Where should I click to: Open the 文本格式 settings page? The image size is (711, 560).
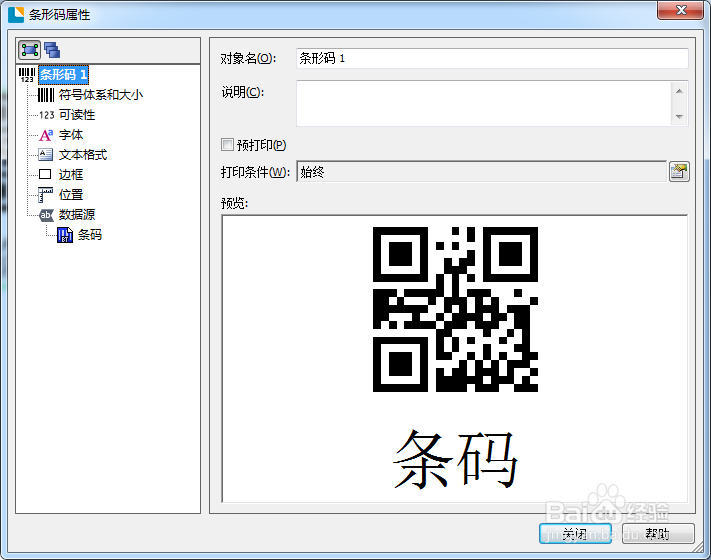click(x=83, y=155)
